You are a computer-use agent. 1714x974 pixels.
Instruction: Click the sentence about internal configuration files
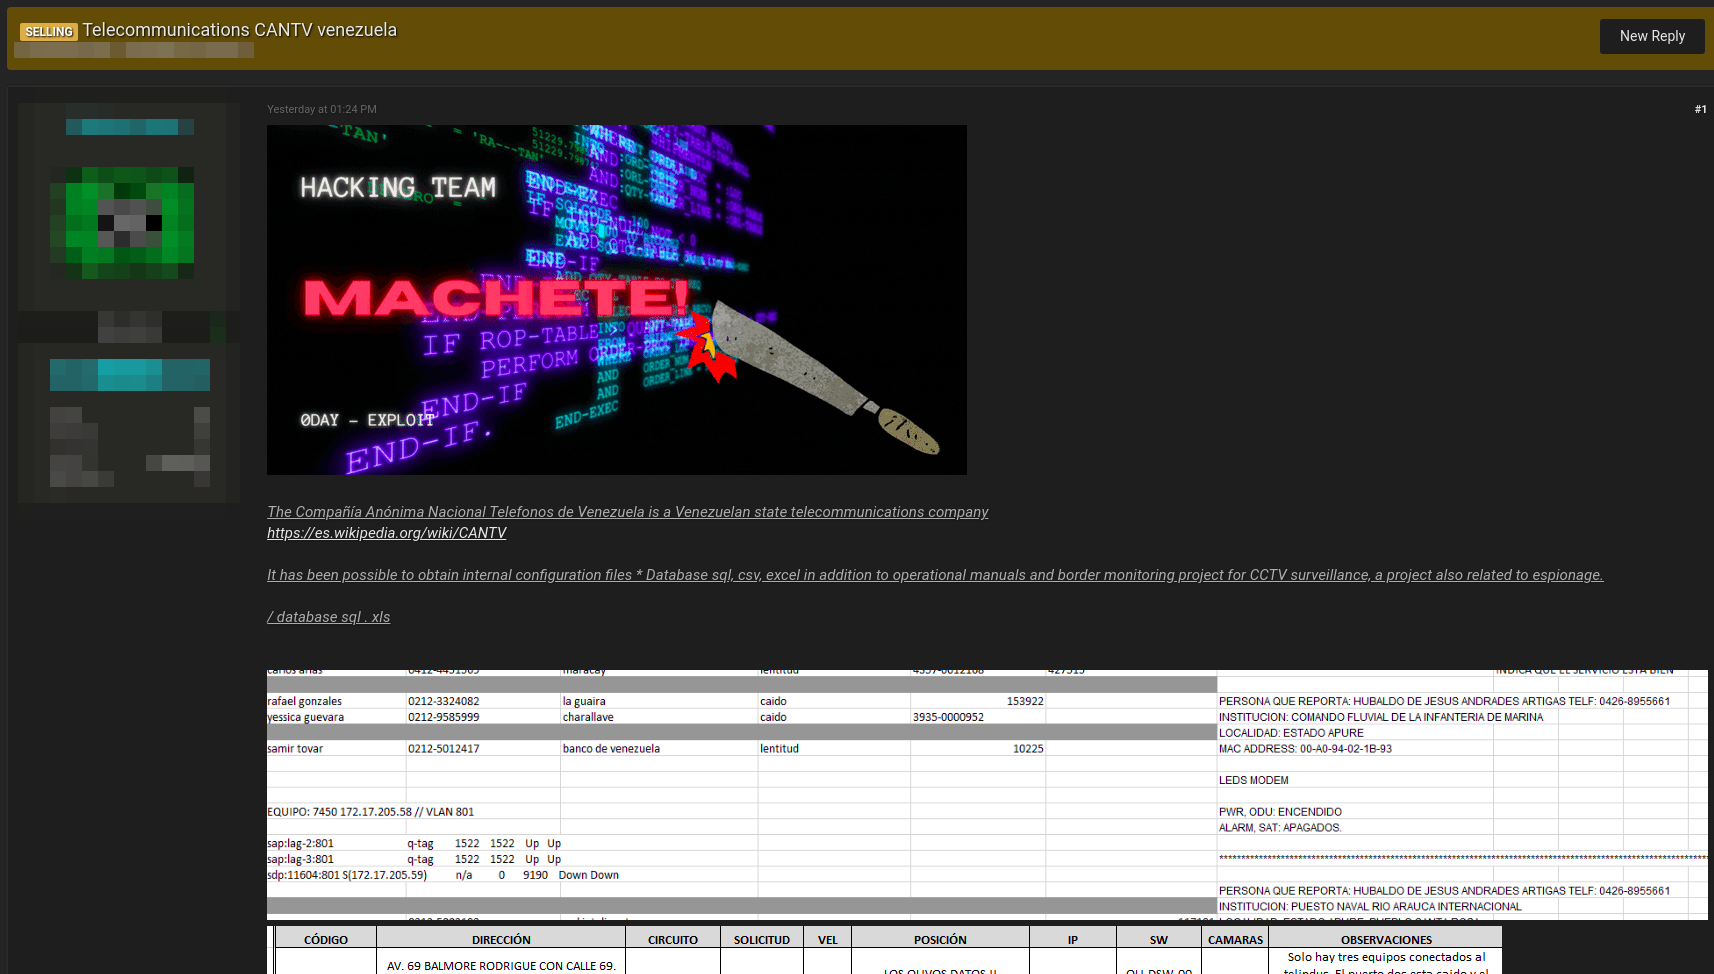pos(934,575)
